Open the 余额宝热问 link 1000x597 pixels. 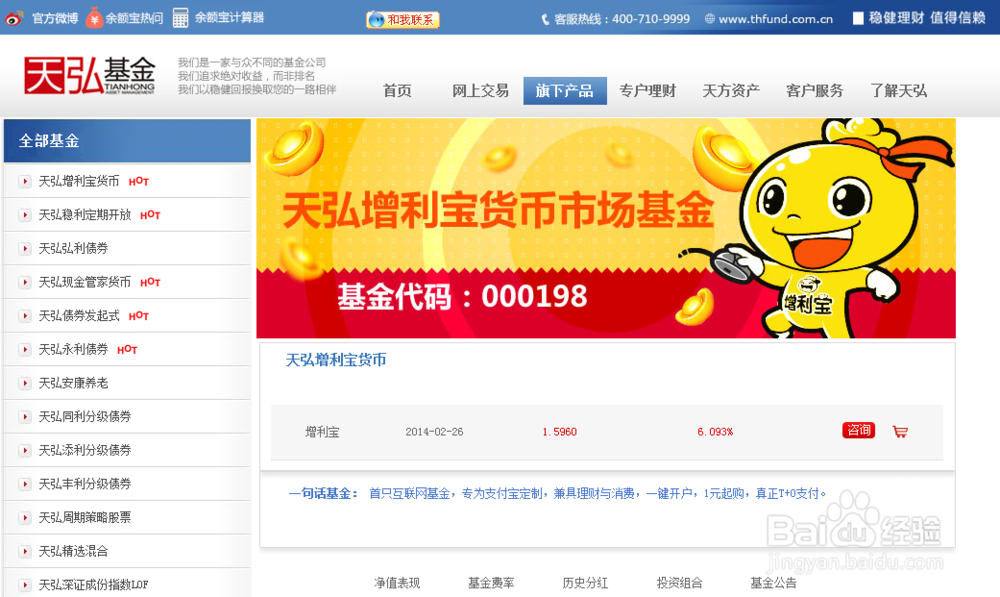134,18
